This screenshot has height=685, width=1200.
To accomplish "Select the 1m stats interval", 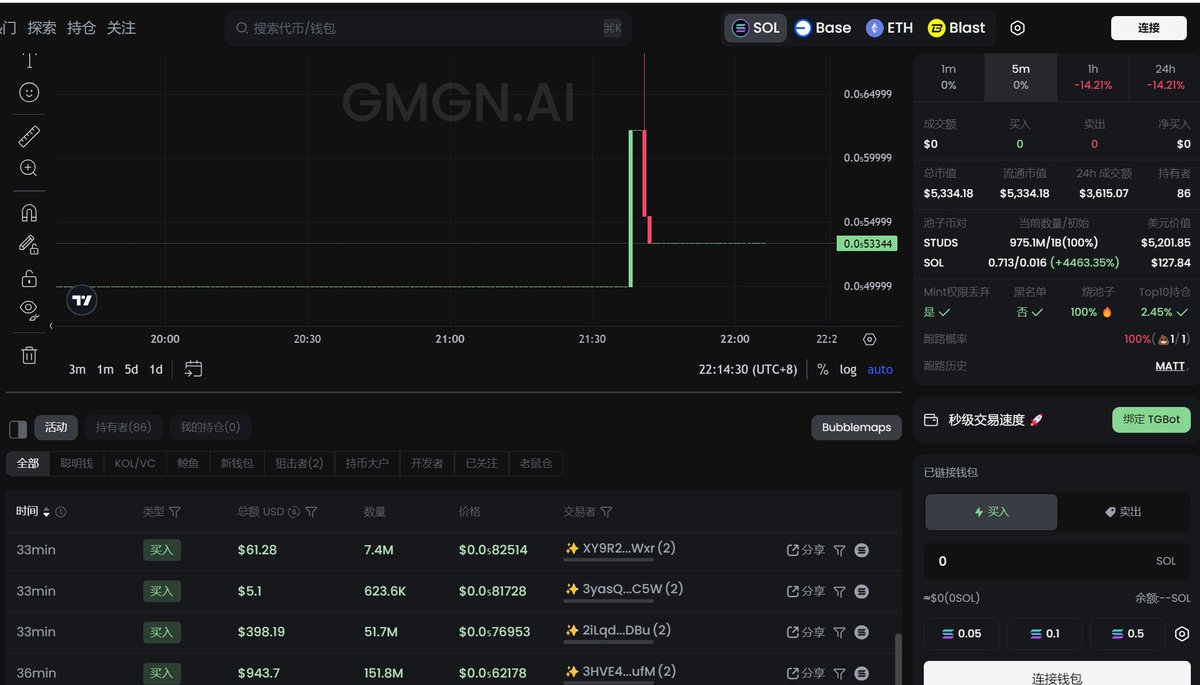I will (x=948, y=77).
